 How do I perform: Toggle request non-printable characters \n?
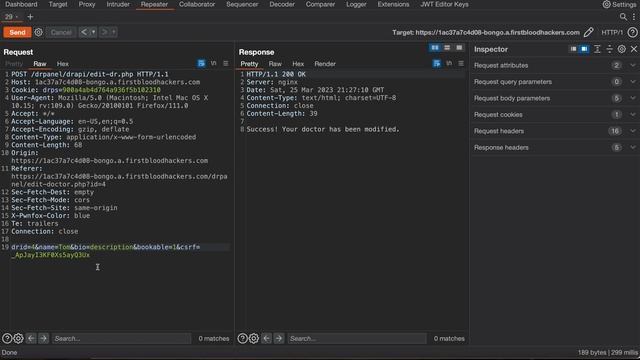tap(213, 64)
